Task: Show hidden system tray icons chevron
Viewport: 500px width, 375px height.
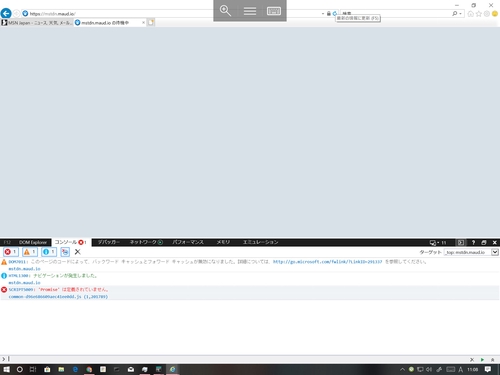Action: pos(402,369)
